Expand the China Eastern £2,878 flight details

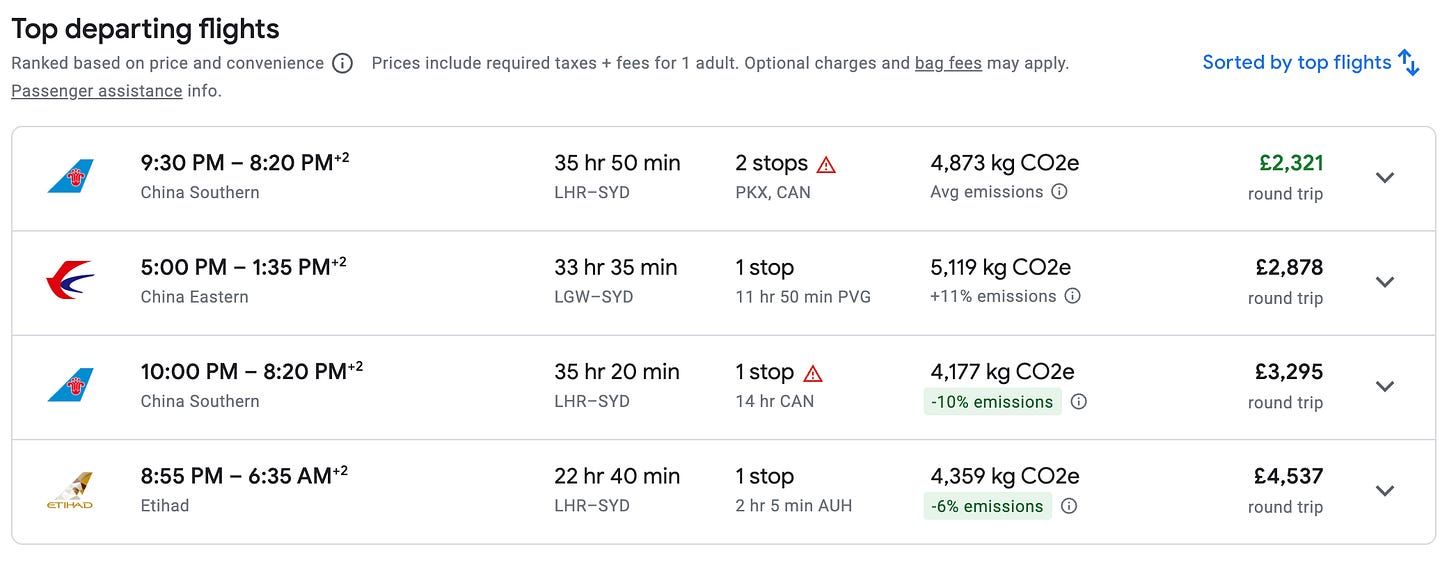click(x=1384, y=282)
